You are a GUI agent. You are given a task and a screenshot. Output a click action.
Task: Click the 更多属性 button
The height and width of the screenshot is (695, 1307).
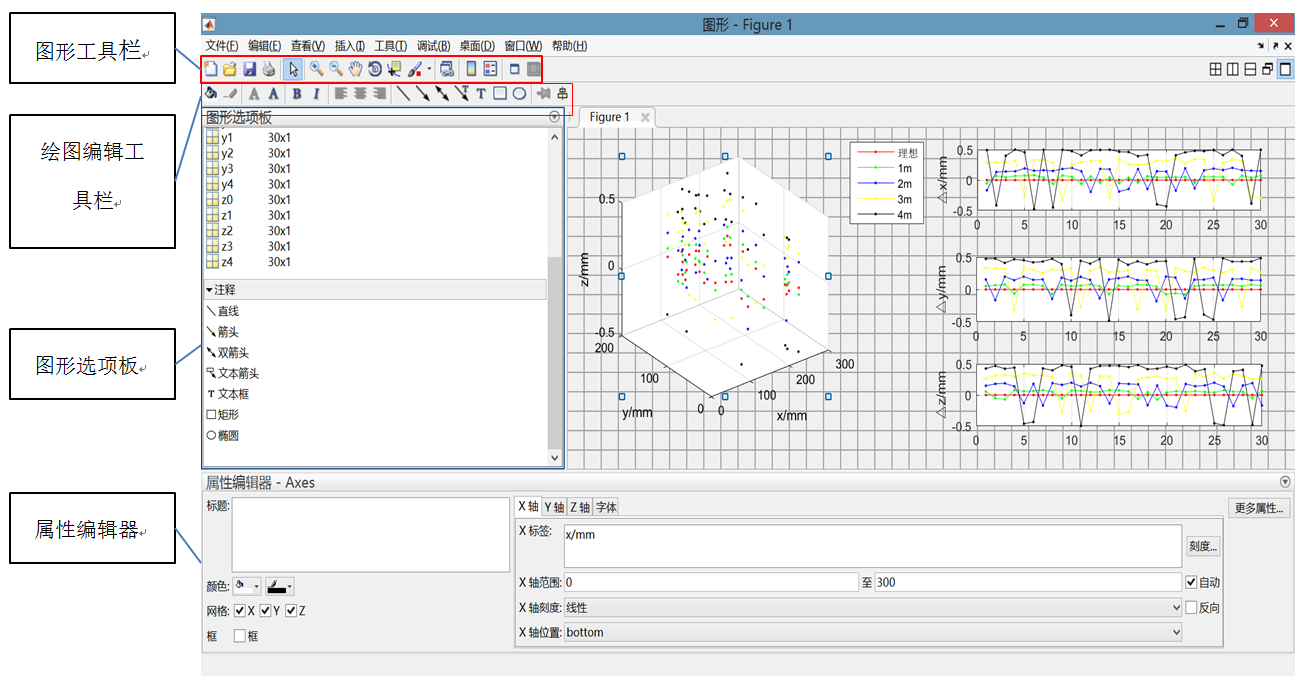pos(1259,507)
